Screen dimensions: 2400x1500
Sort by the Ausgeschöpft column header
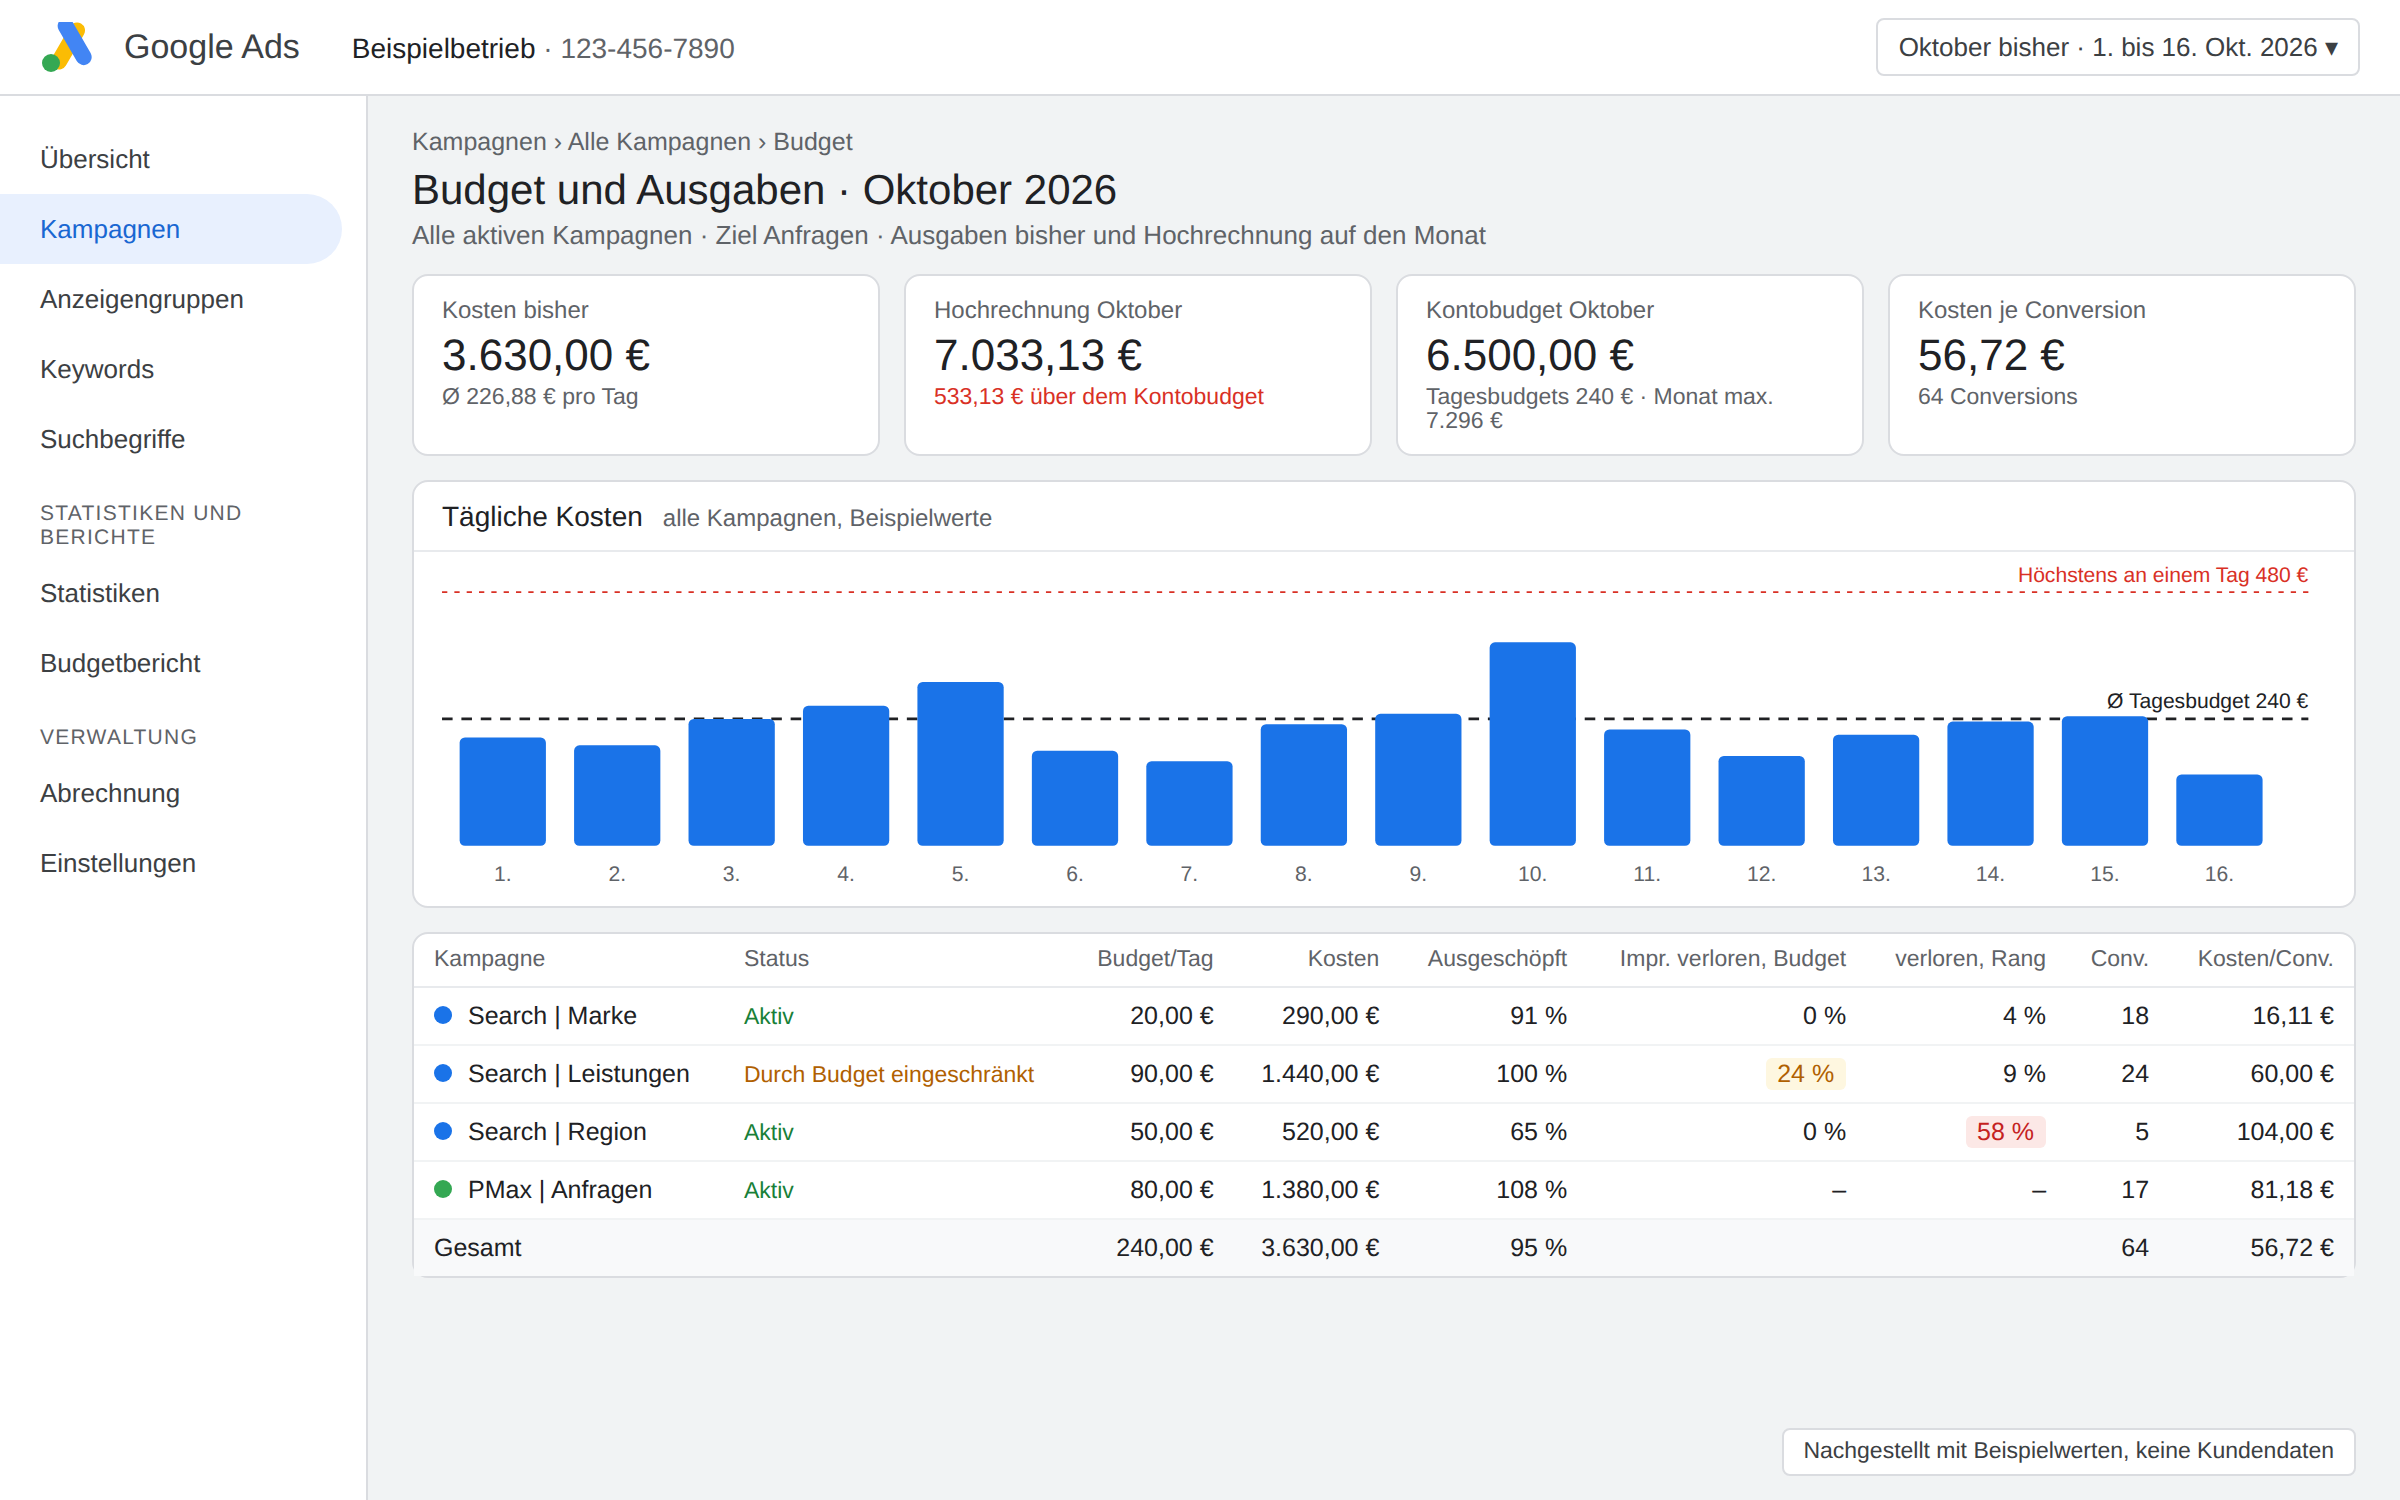click(1497, 958)
